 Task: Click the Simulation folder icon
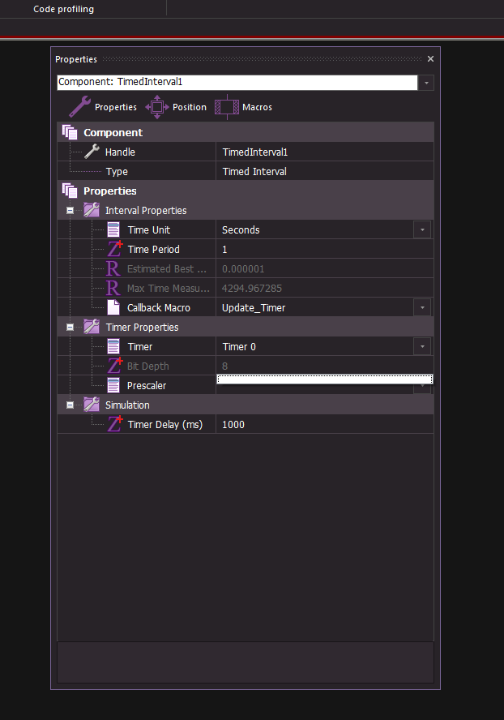coord(91,405)
